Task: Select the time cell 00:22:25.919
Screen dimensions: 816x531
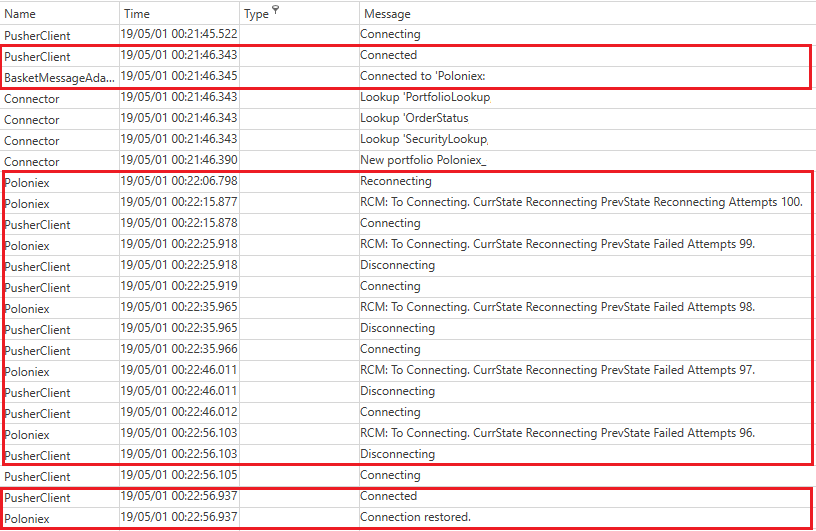Action: (x=179, y=286)
